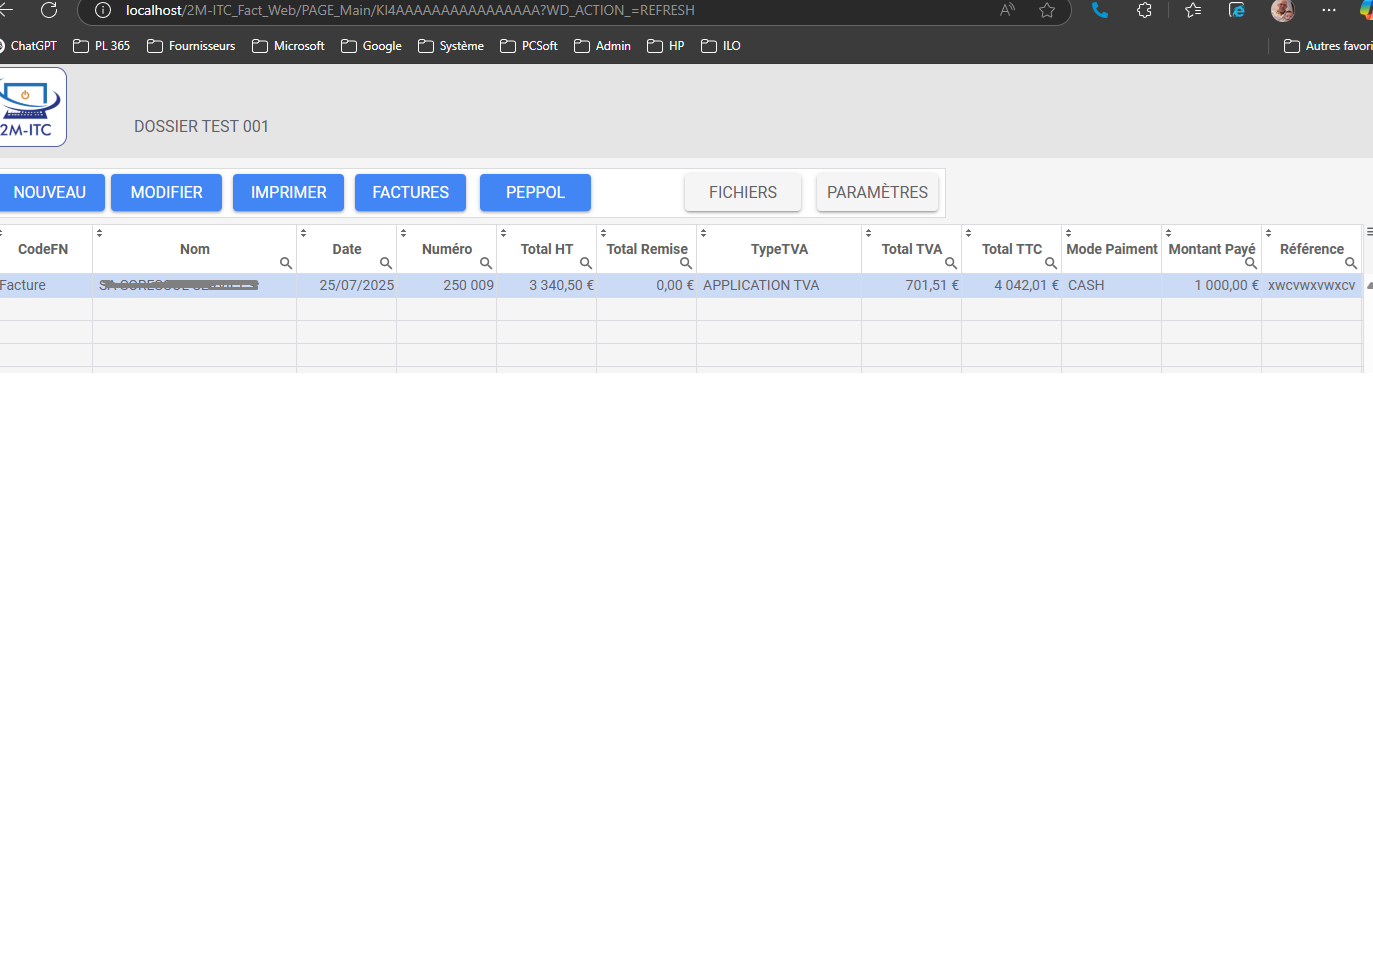Click the blue phone icon in the browser toolbar
The image size is (1373, 966).
tap(1100, 10)
